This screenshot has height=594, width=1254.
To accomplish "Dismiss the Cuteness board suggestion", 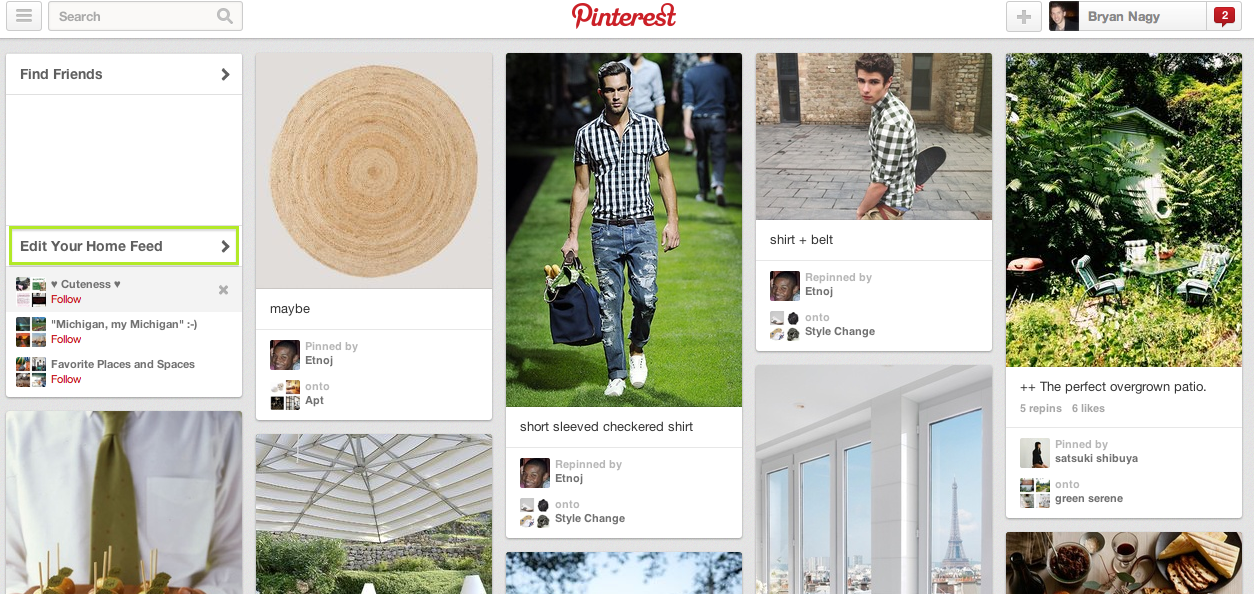I will (x=223, y=290).
